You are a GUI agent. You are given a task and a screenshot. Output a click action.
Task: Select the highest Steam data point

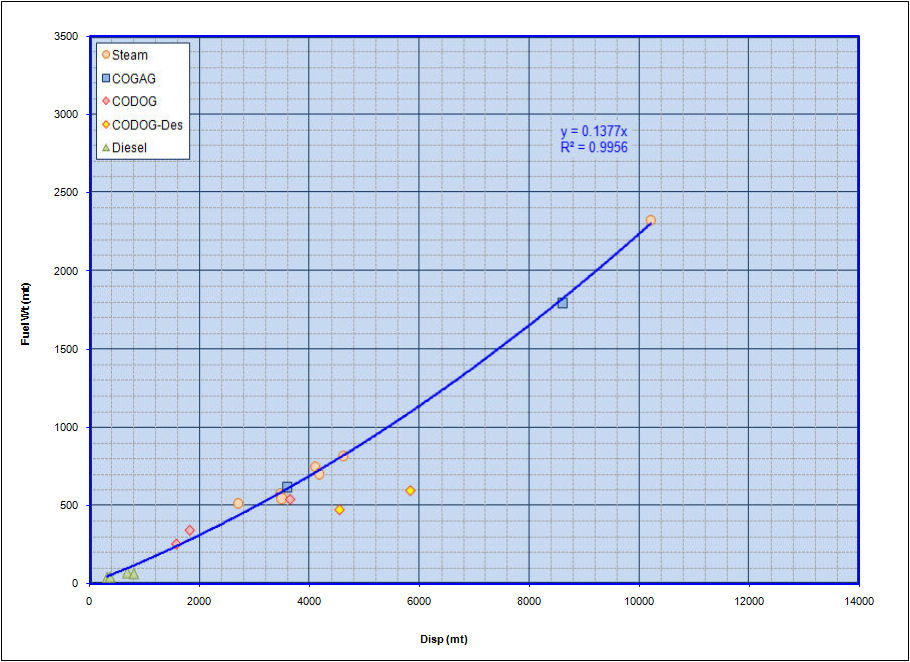[650, 220]
